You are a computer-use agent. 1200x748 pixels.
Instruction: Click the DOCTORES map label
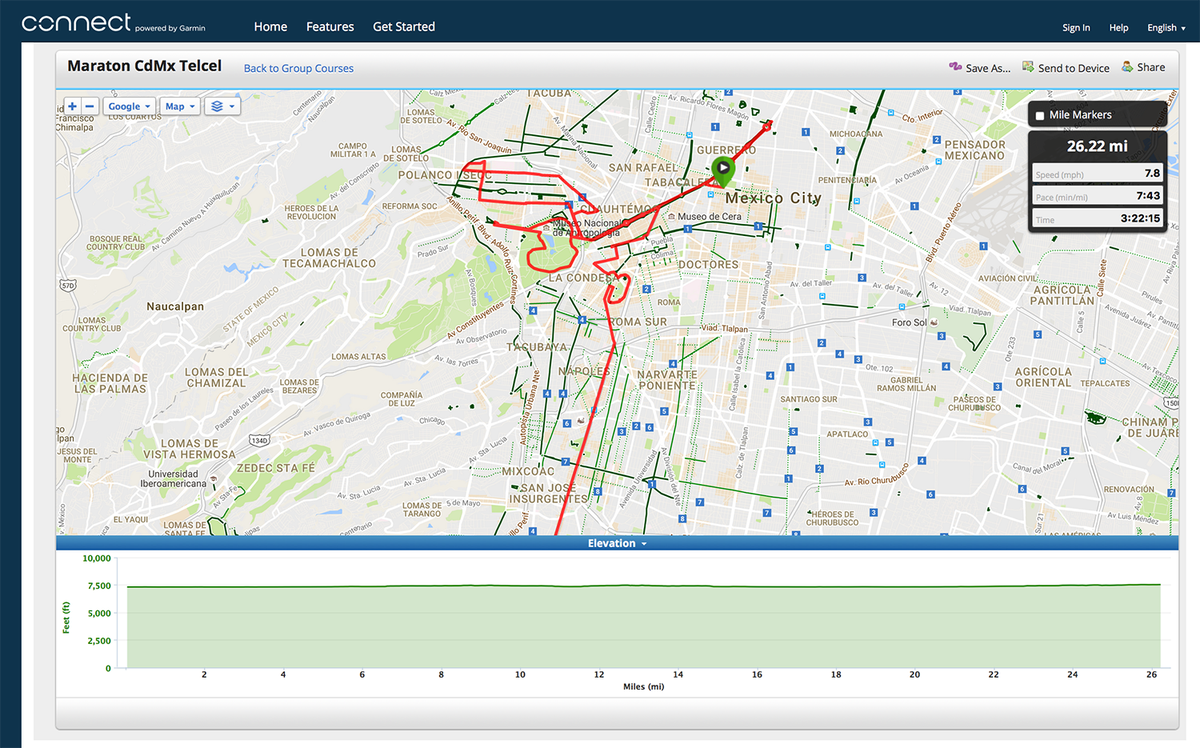pyautogui.click(x=708, y=265)
